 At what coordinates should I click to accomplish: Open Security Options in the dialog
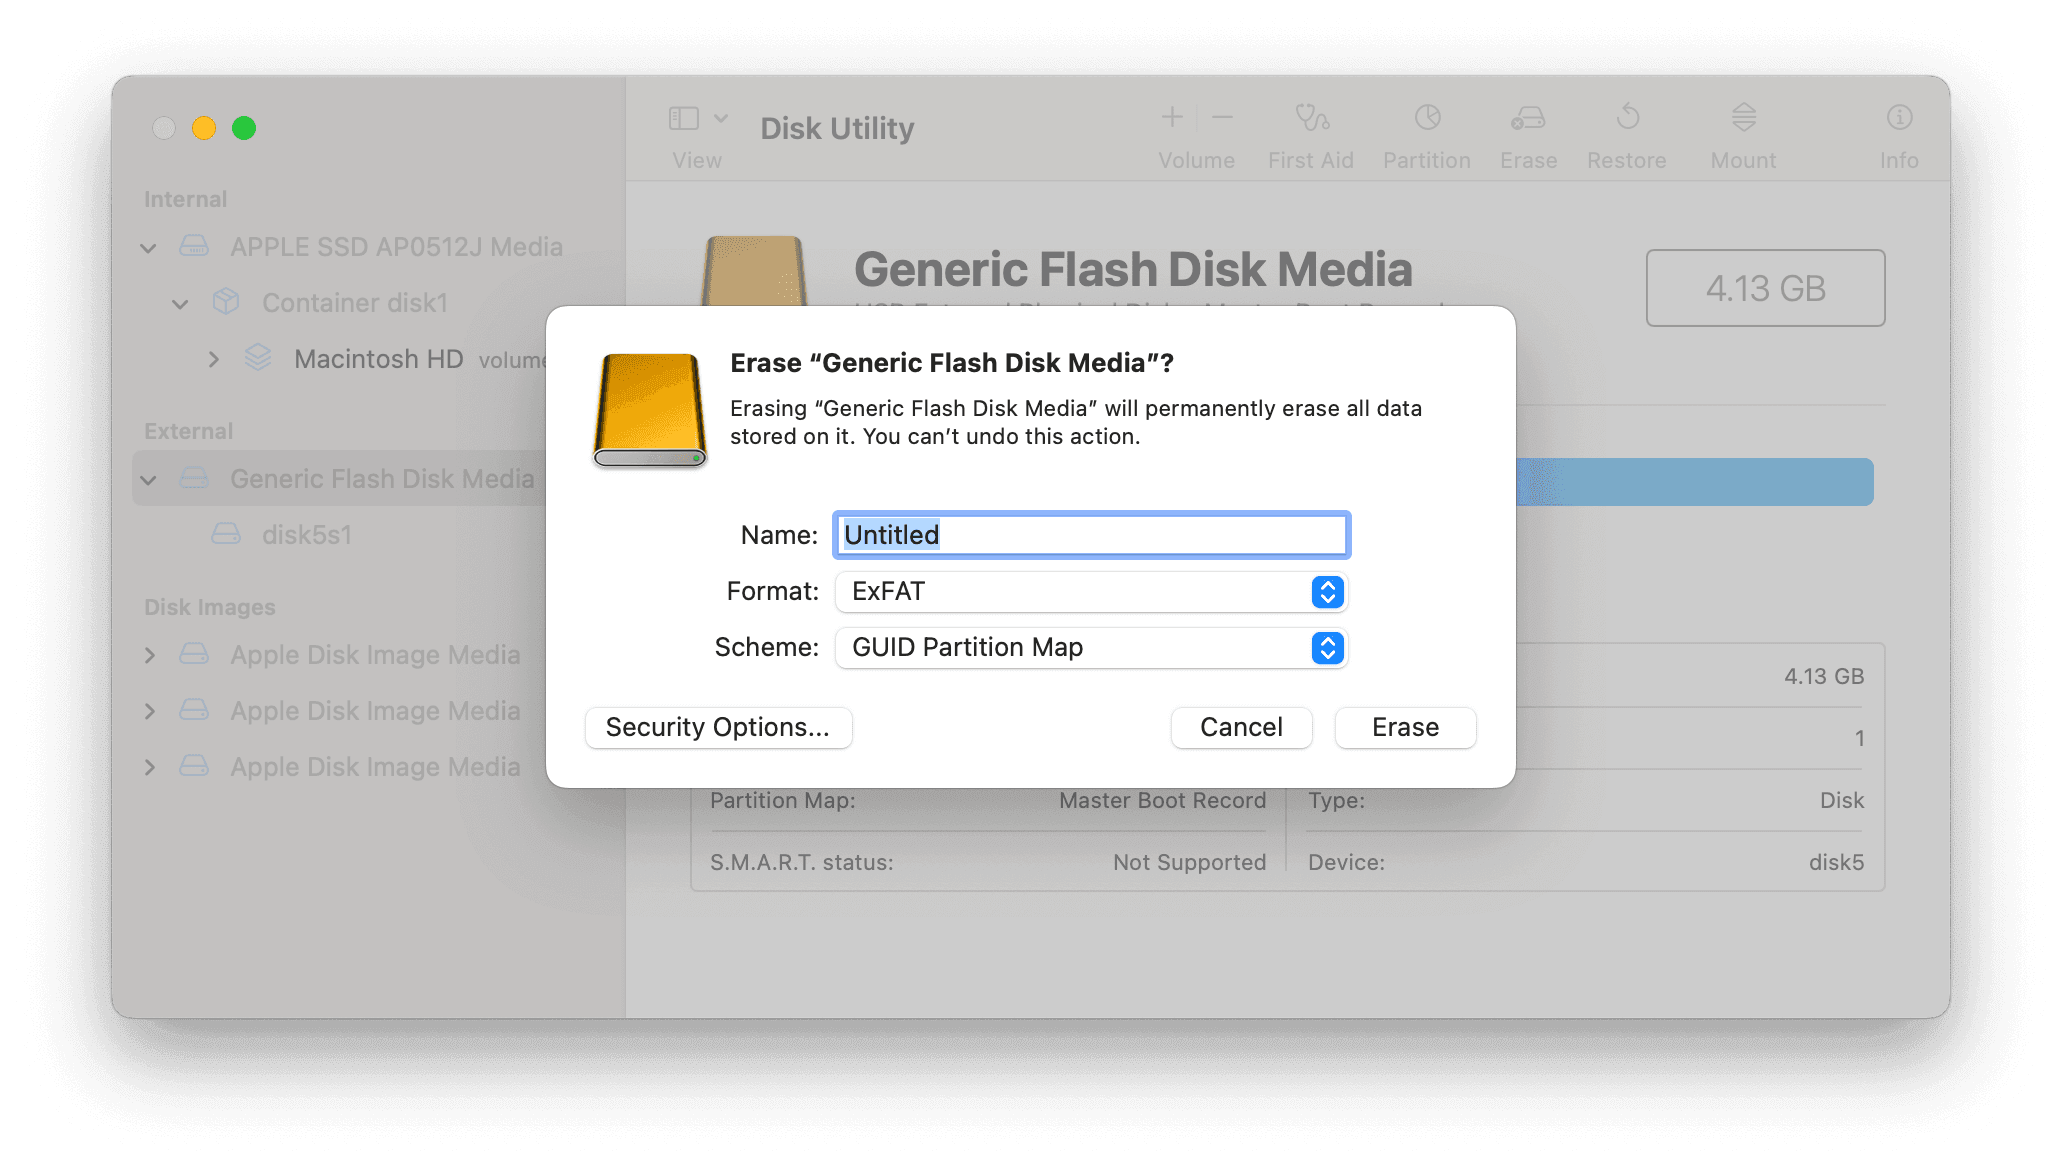(x=718, y=727)
